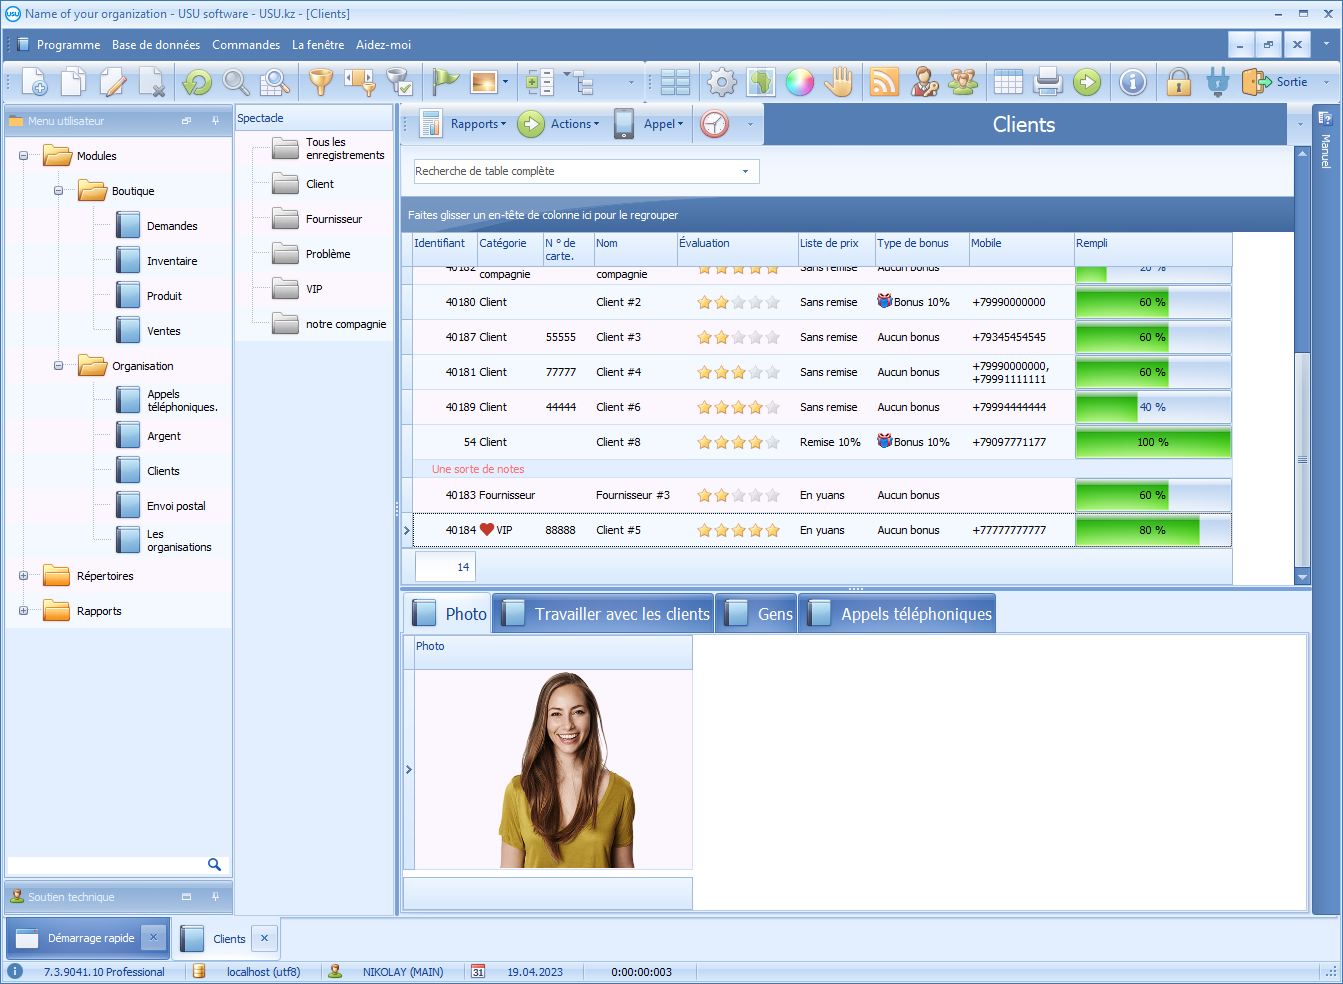This screenshot has height=984, width=1343.
Task: Click the search-in-table magnifier icon
Action: pyautogui.click(x=275, y=82)
